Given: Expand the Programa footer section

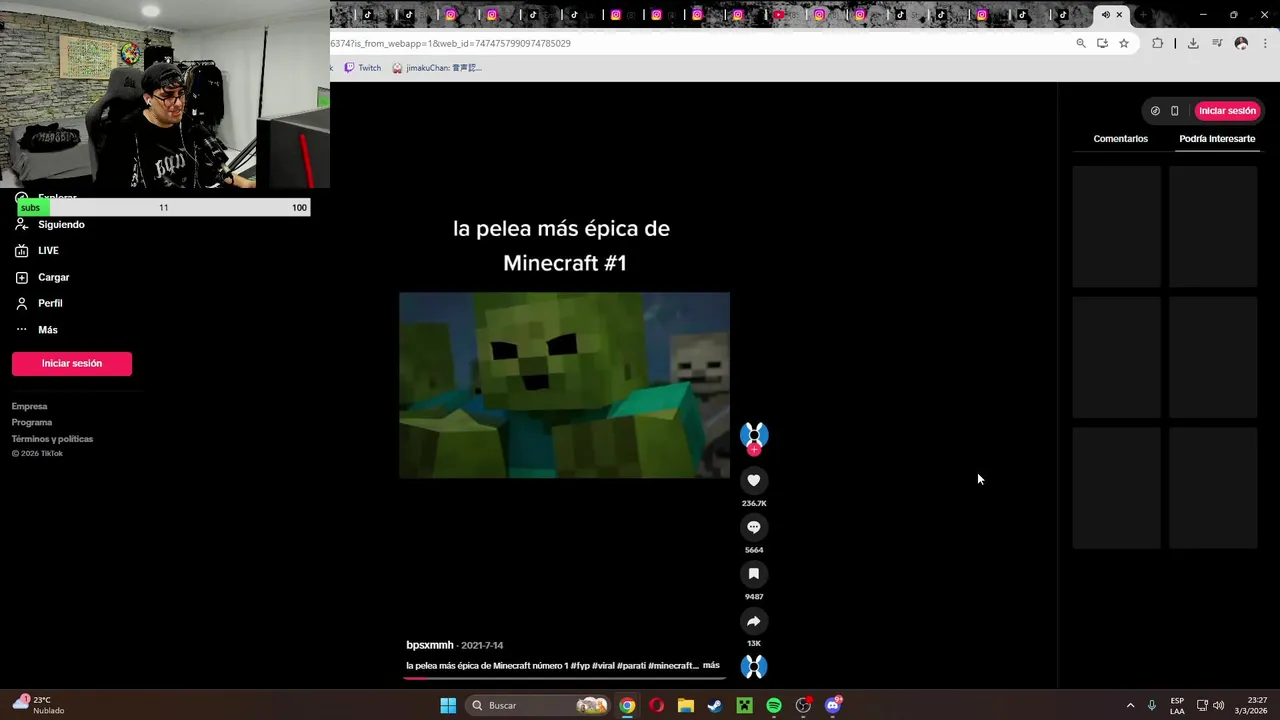Looking at the screenshot, I should click(x=32, y=422).
